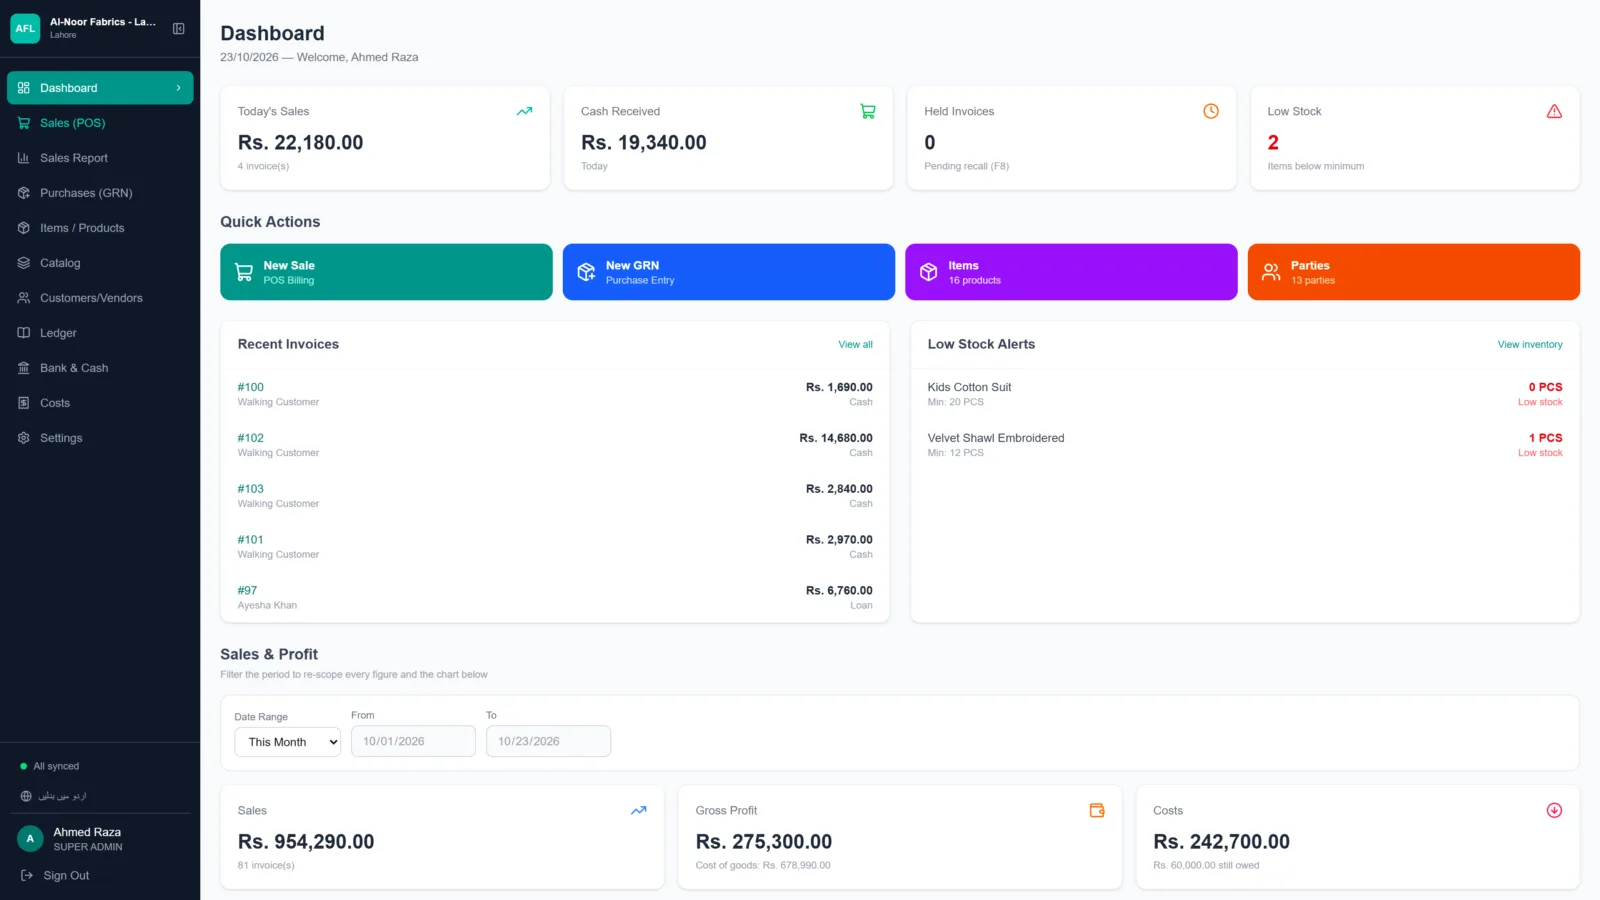Click the Sales card trend icon
Viewport: 1600px width, 900px height.
pyautogui.click(x=639, y=810)
